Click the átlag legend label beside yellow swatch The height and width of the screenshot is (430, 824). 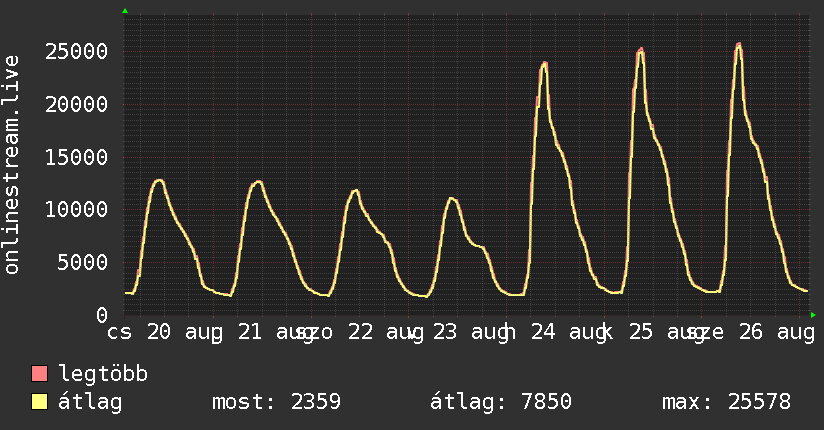pos(90,402)
